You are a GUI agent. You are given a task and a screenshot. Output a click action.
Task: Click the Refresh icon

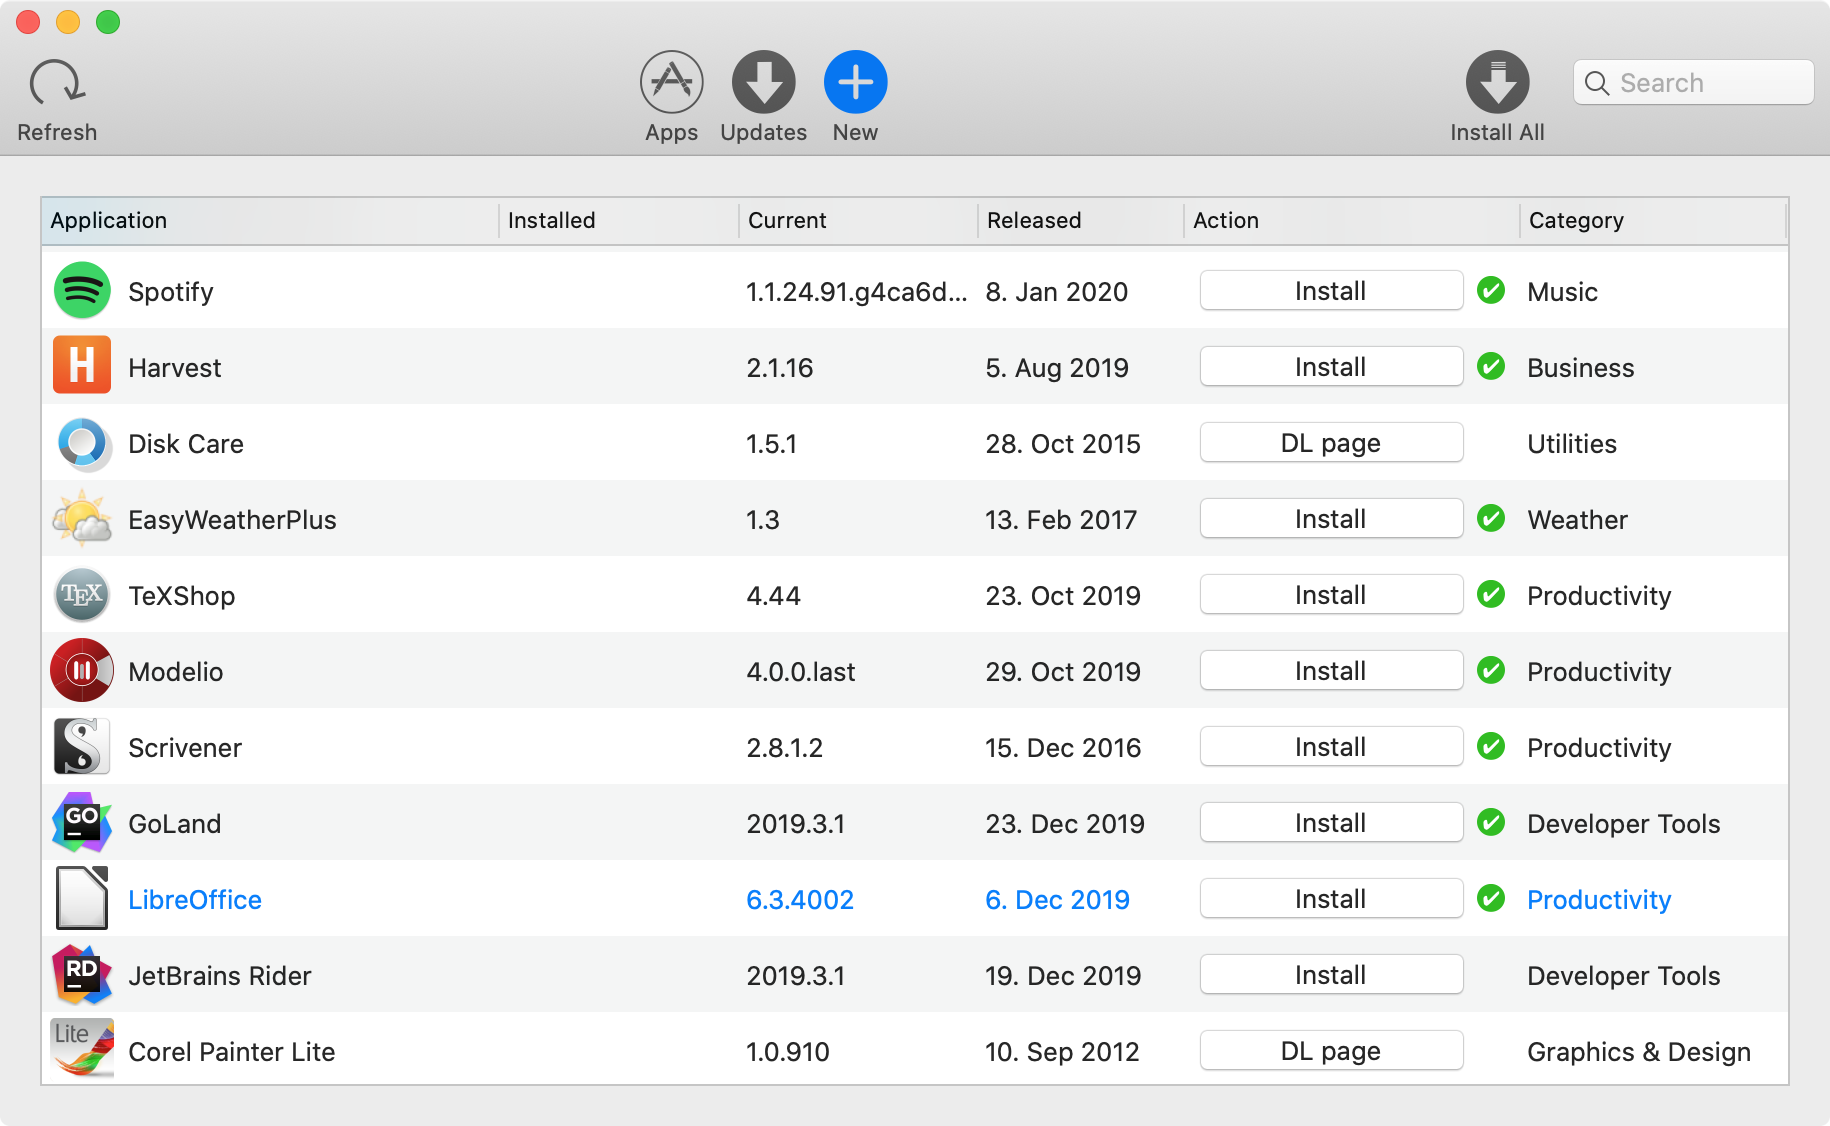coord(57,82)
